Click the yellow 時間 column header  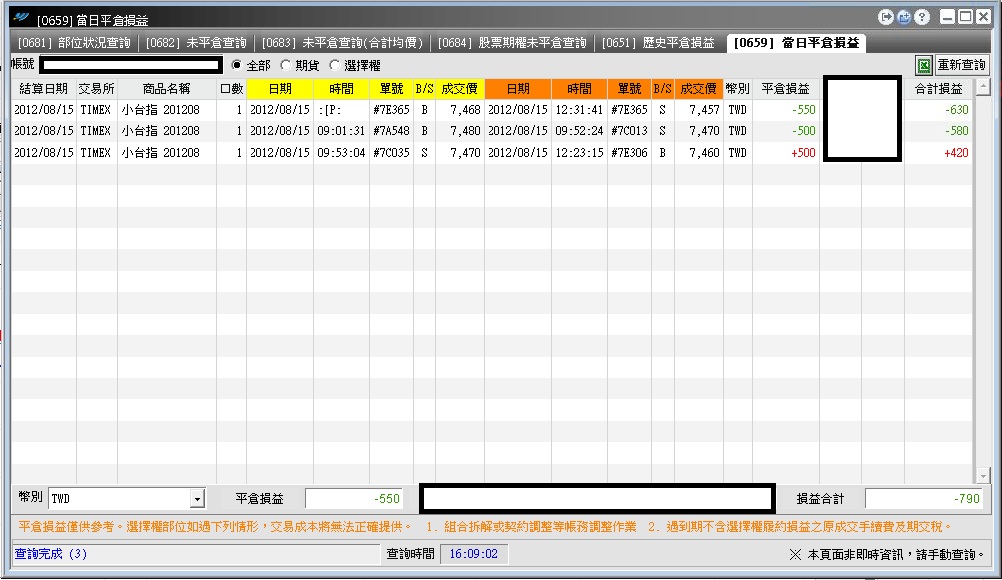point(341,89)
